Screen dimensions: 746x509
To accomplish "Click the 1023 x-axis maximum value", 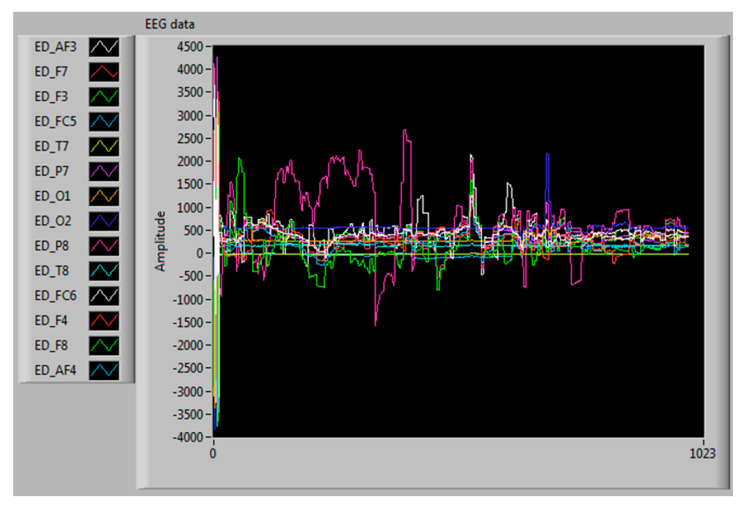I will (x=703, y=453).
